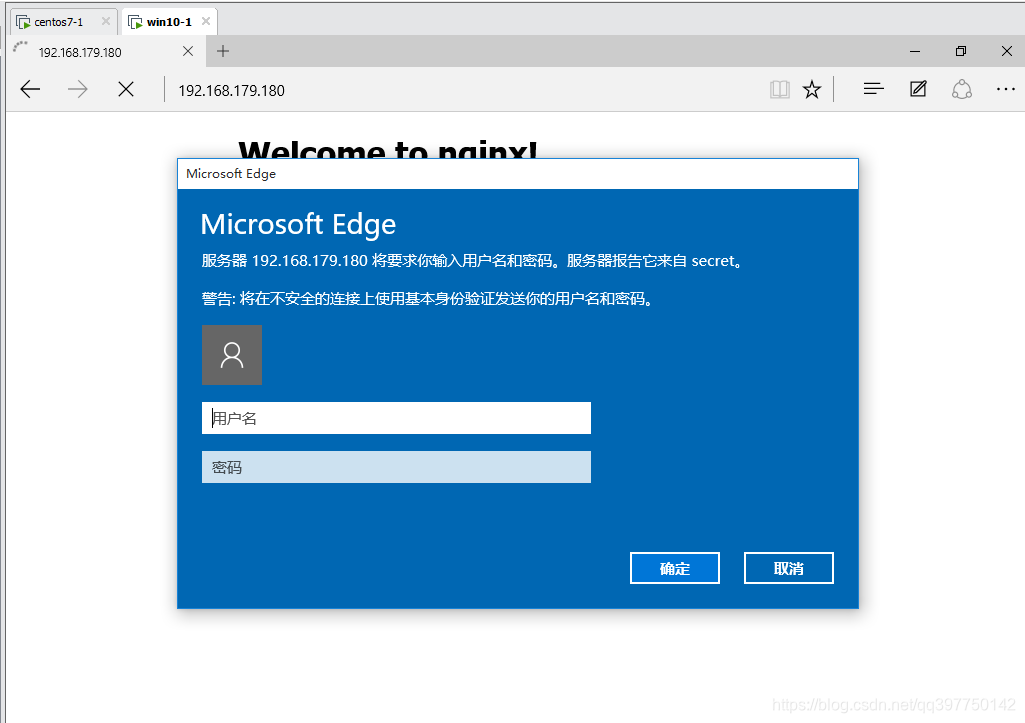This screenshot has width=1025, height=723.
Task: Close the centos7-1 VM tab
Action: (x=106, y=22)
